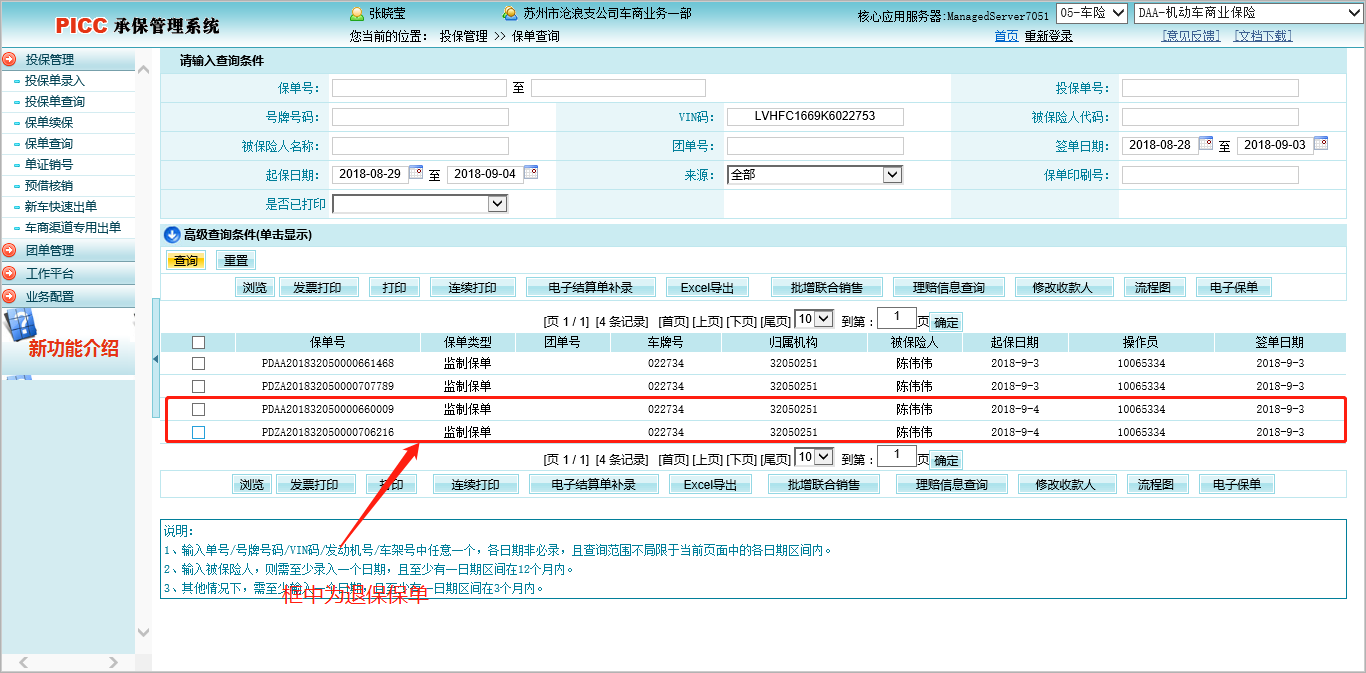1366x673 pixels.
Task: Toggle the select-all checkbox in table header
Action: (x=198, y=342)
